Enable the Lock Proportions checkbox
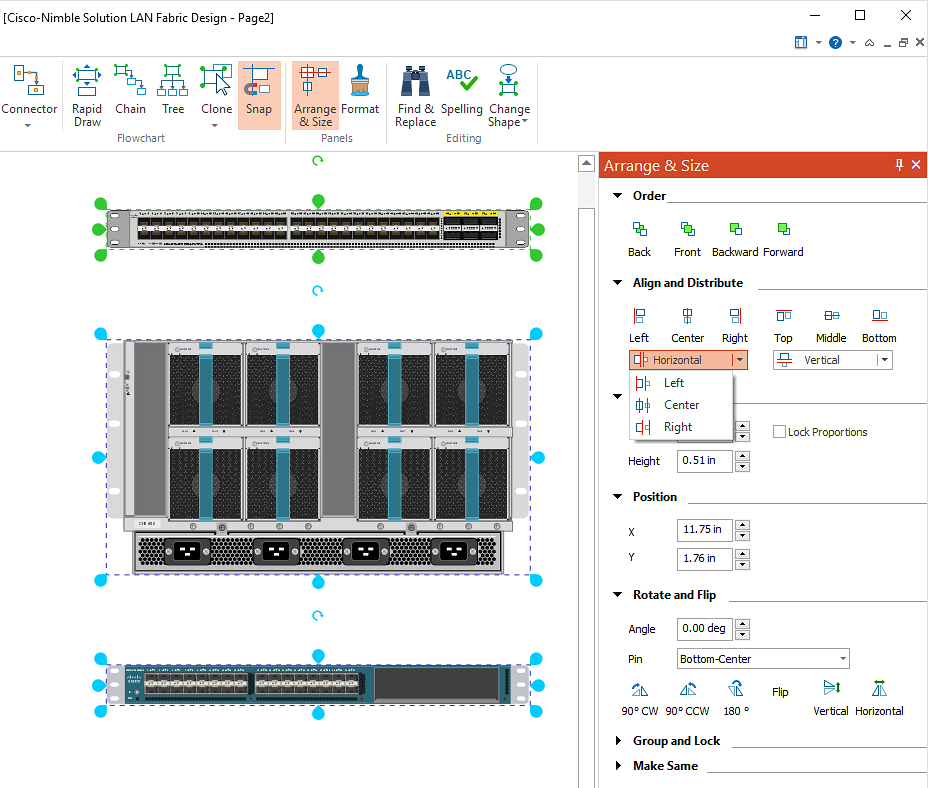 tap(780, 432)
